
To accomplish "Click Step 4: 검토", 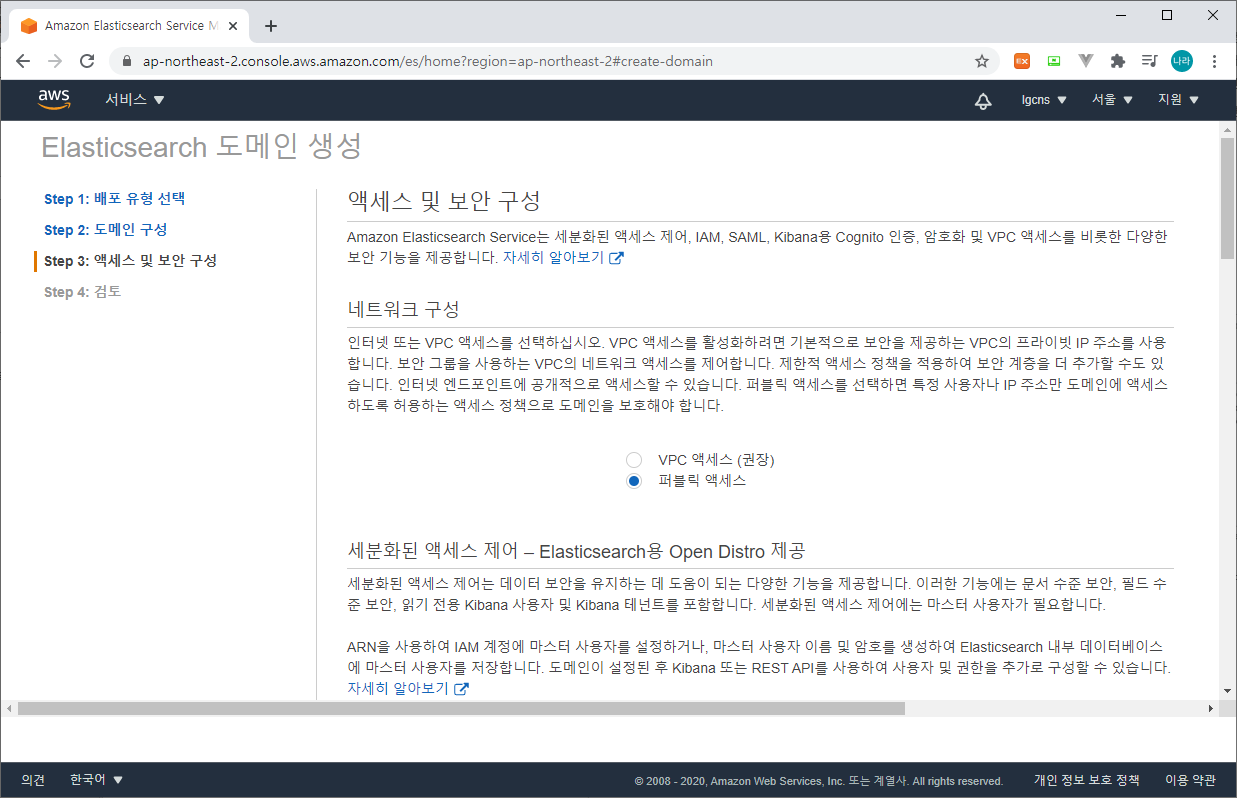I will point(82,292).
